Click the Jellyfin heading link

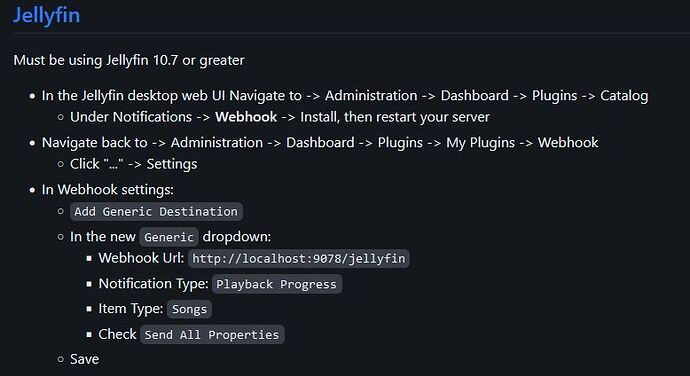(46, 15)
